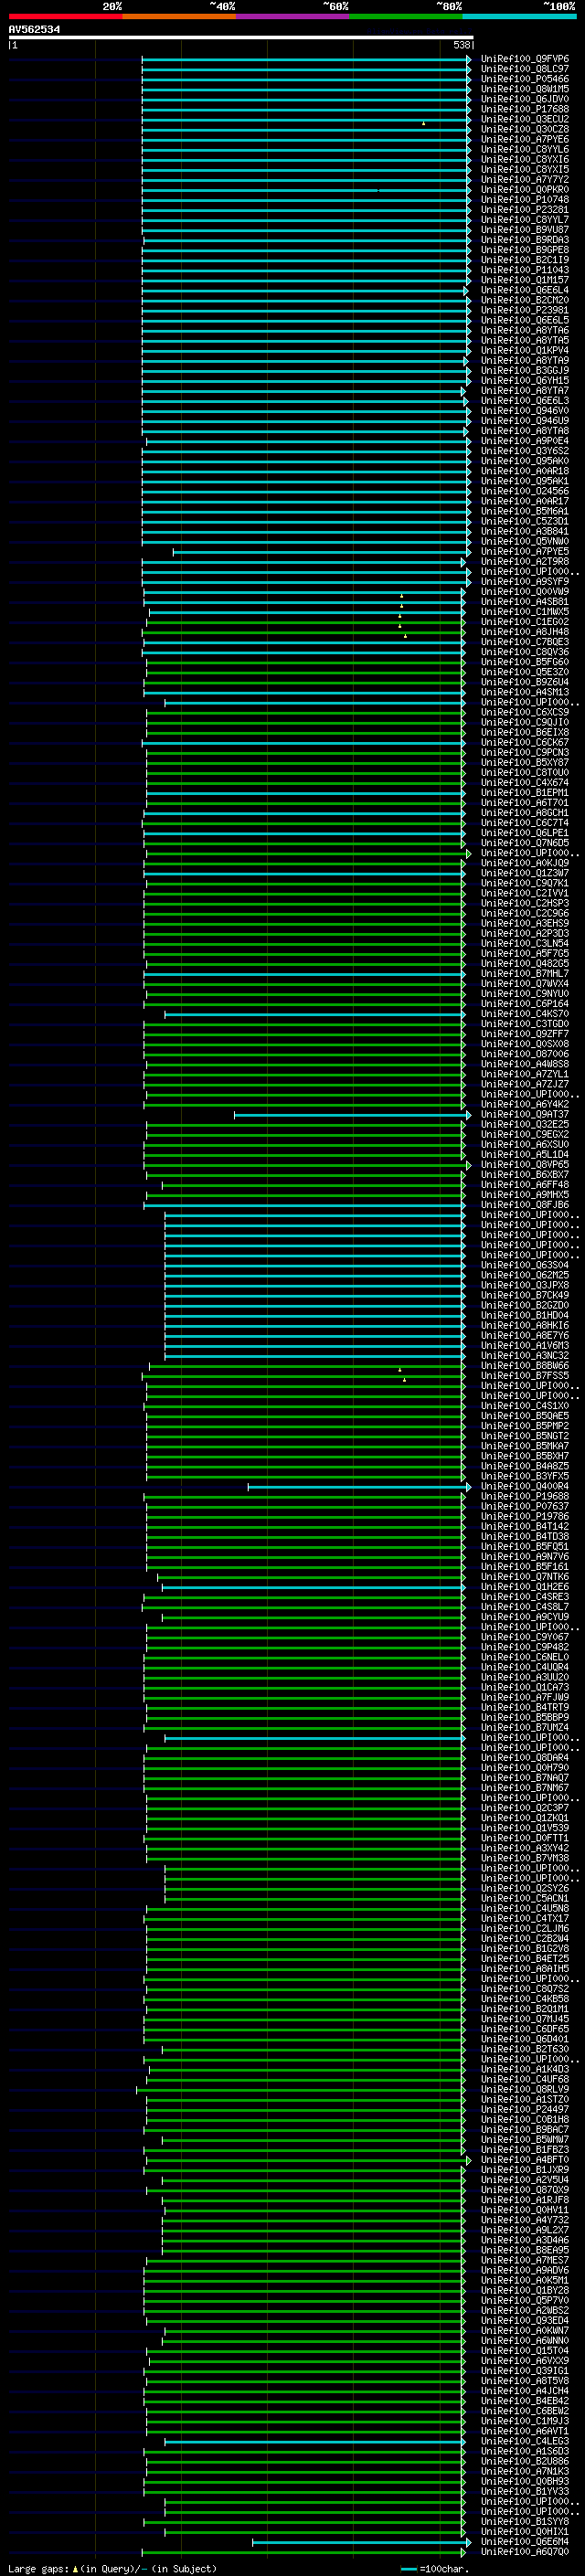Image resolution: width=585 pixels, height=2576 pixels.
Task: Select the UniRef100_A9SYF9 label
Action: (524, 581)
